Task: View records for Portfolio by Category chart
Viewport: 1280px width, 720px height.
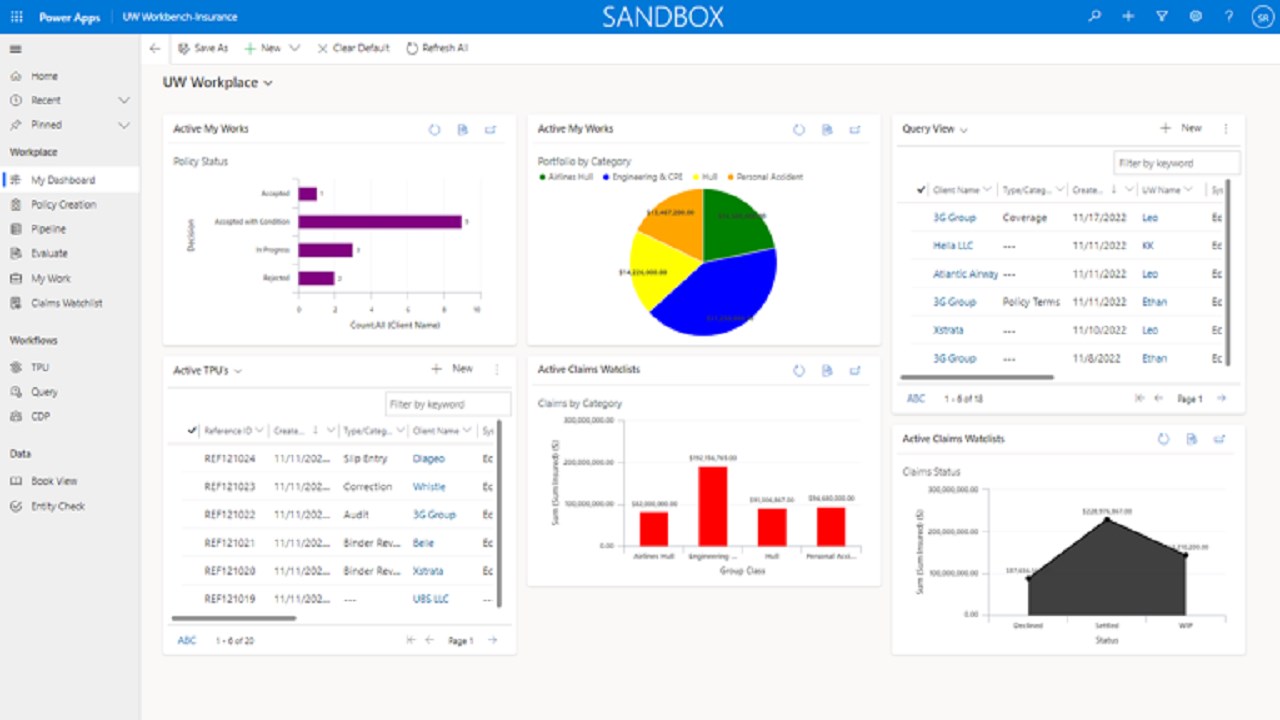Action: click(x=827, y=130)
